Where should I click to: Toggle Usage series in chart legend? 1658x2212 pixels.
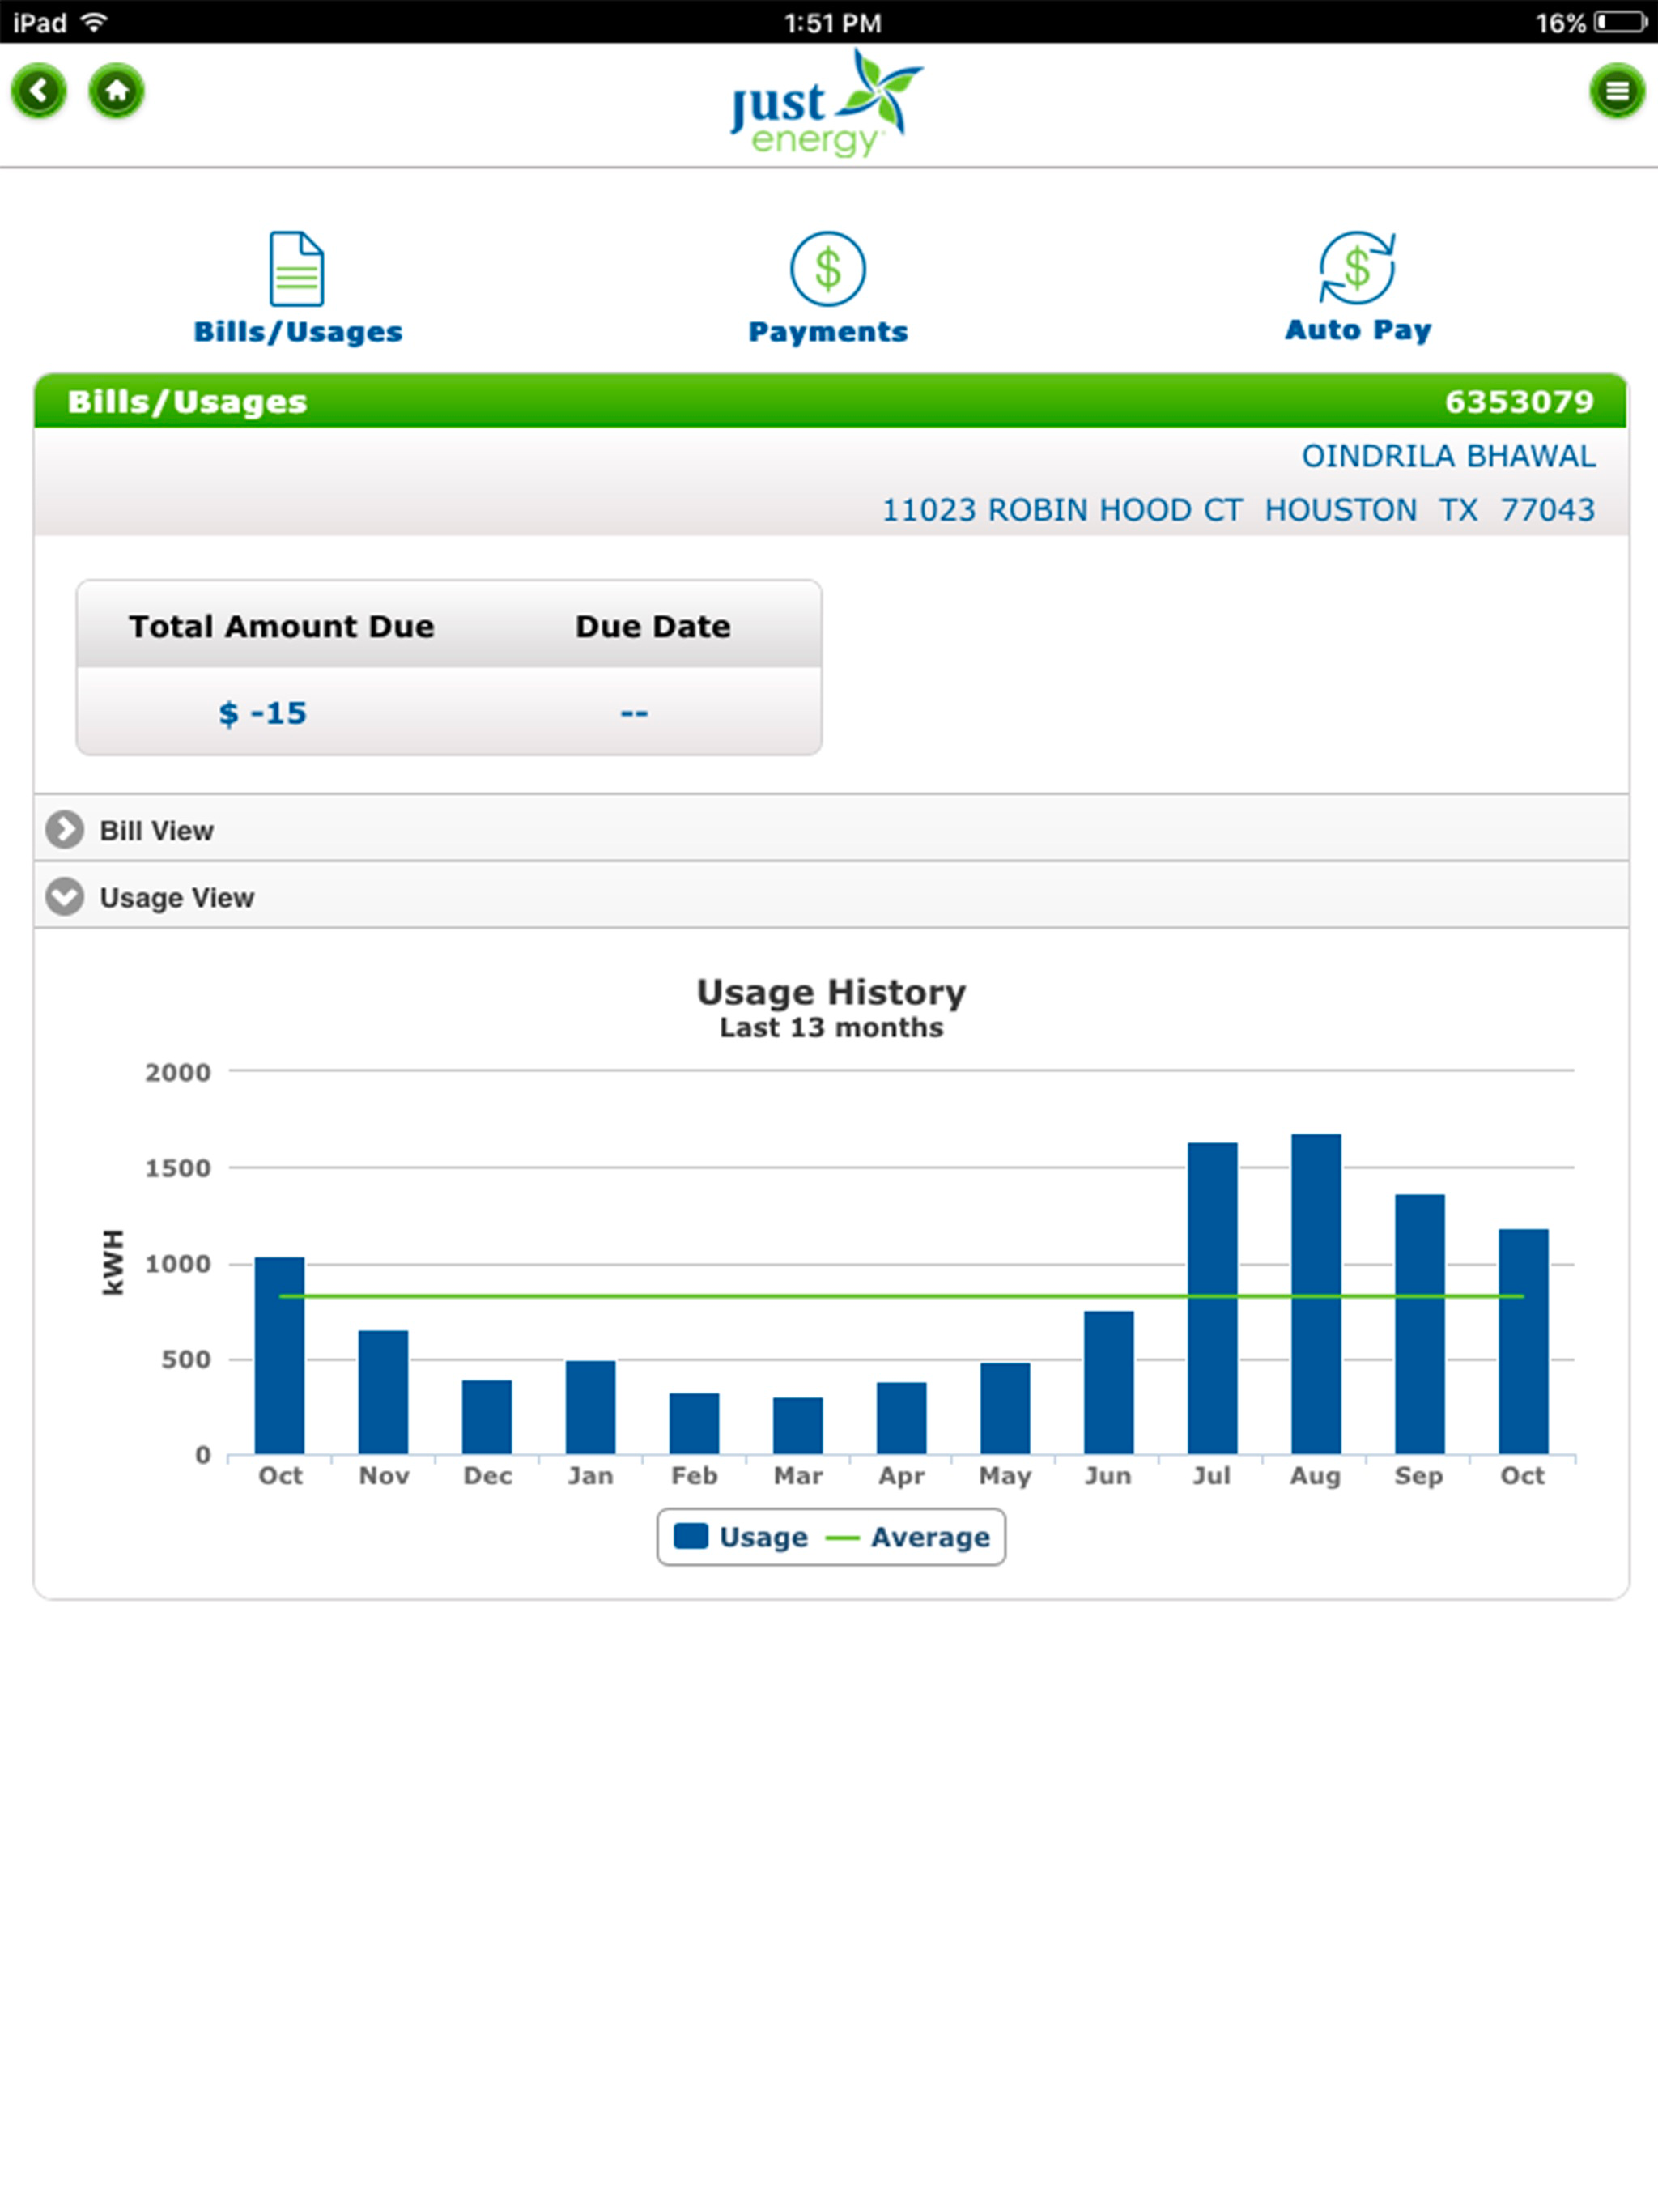tap(741, 1537)
